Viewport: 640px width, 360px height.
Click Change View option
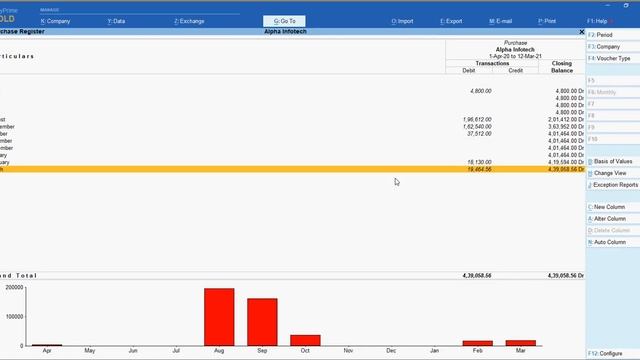pos(613,173)
